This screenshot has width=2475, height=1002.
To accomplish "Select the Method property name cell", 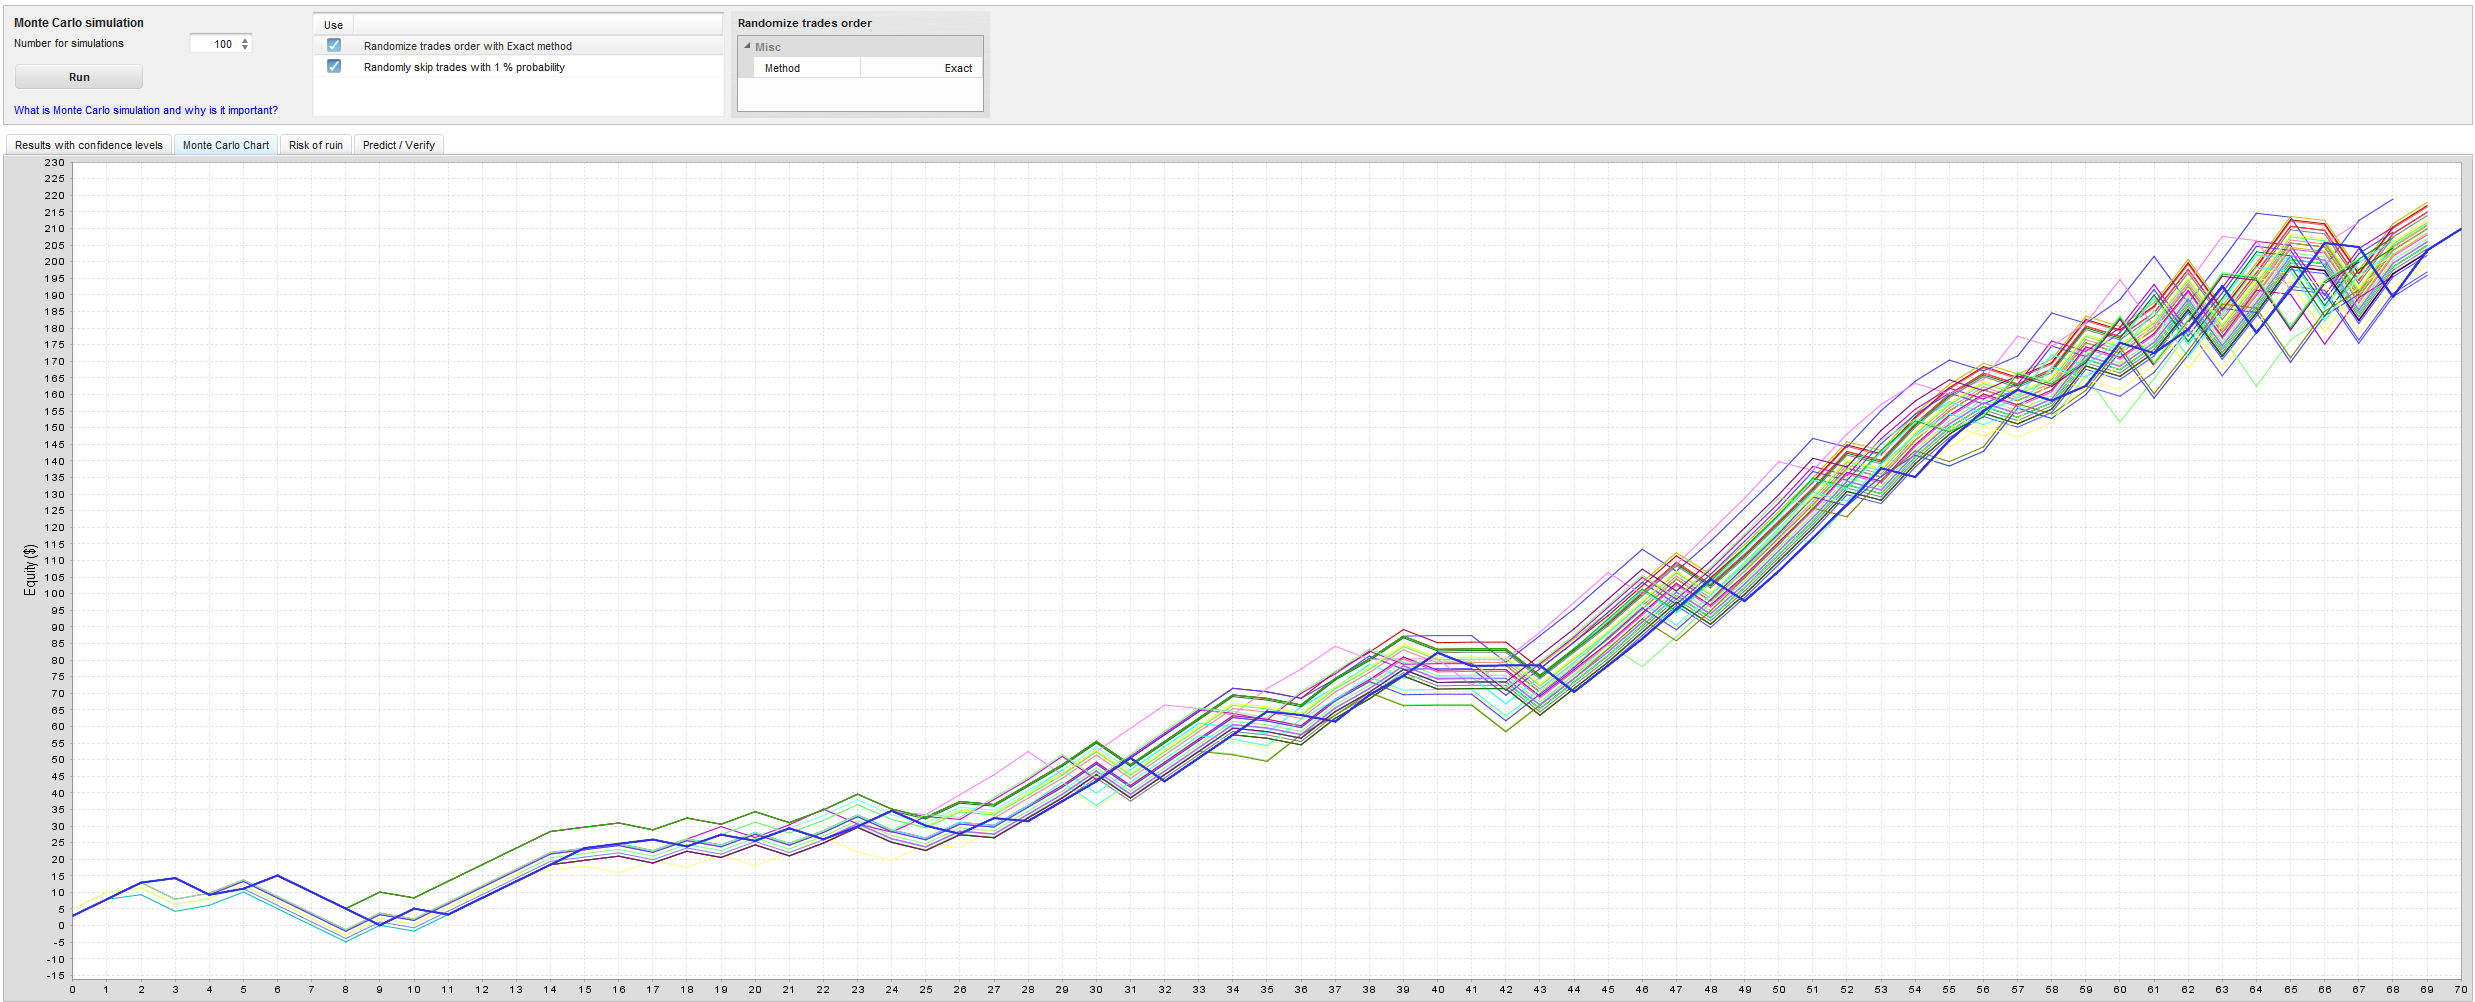I will [x=806, y=68].
